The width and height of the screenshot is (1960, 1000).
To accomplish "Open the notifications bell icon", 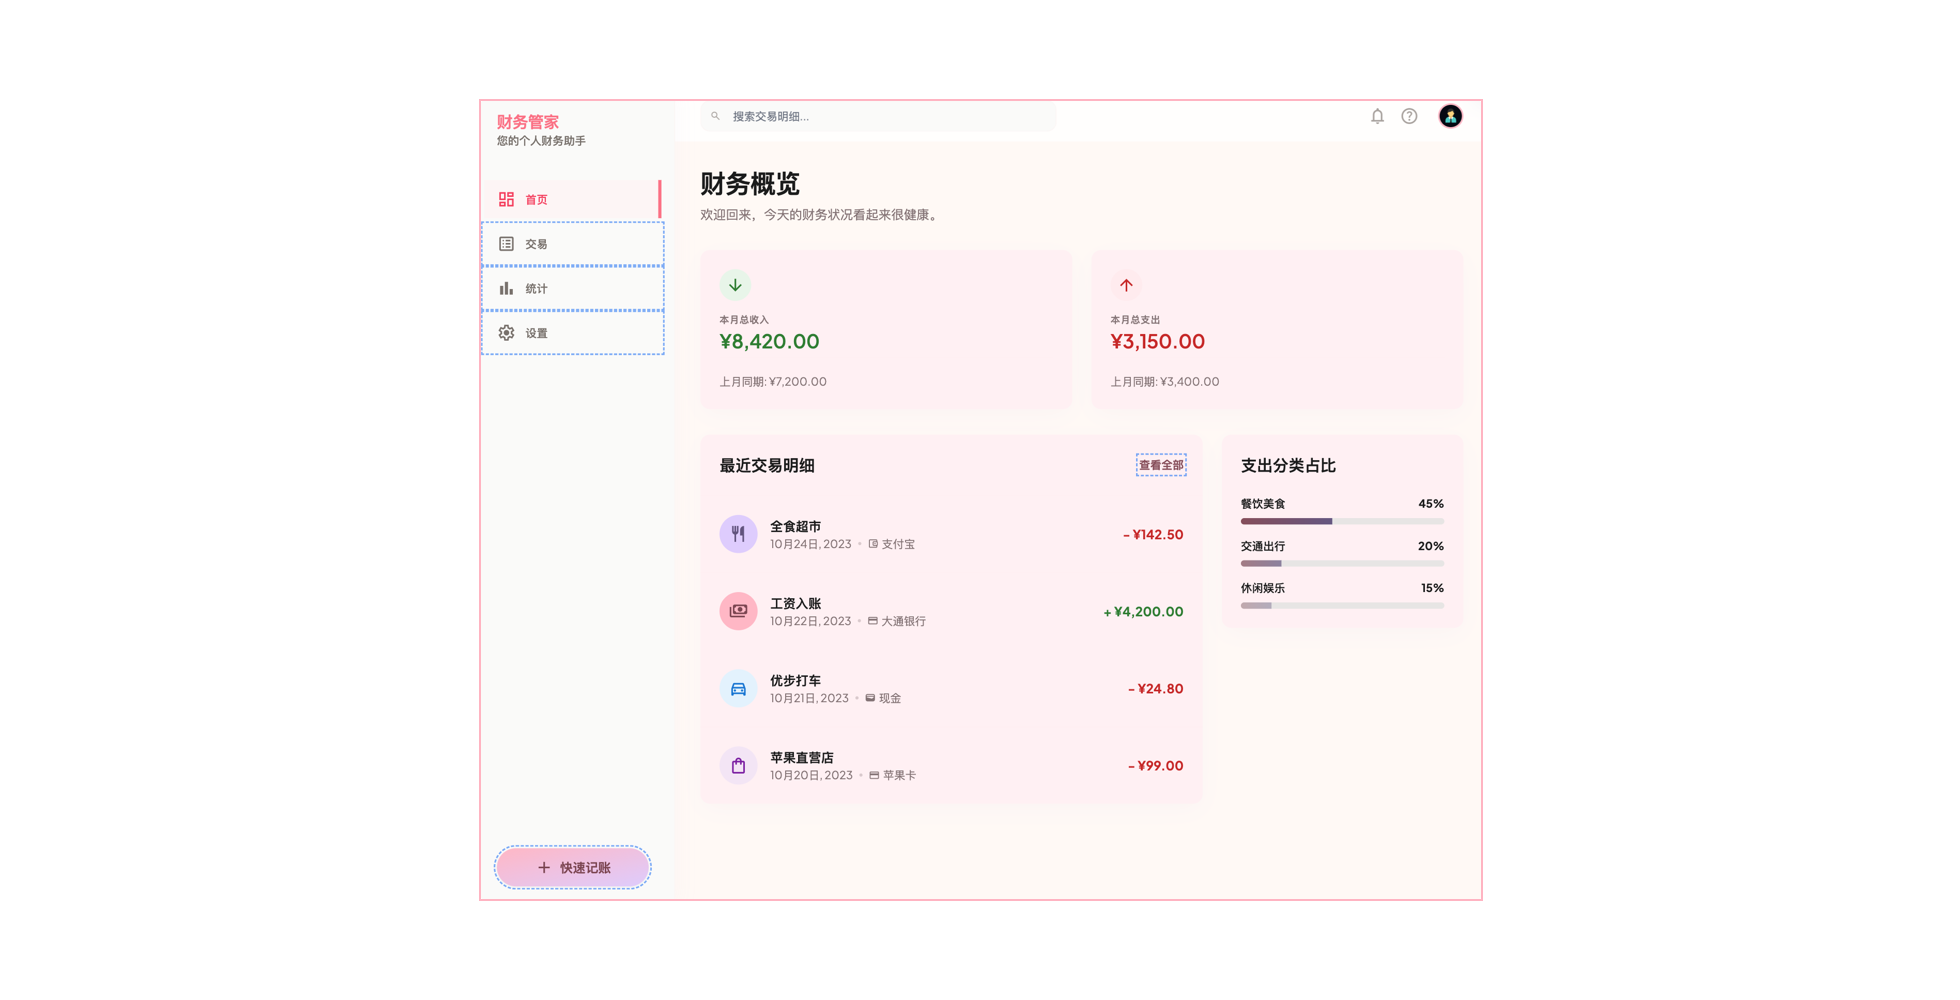I will (1377, 116).
